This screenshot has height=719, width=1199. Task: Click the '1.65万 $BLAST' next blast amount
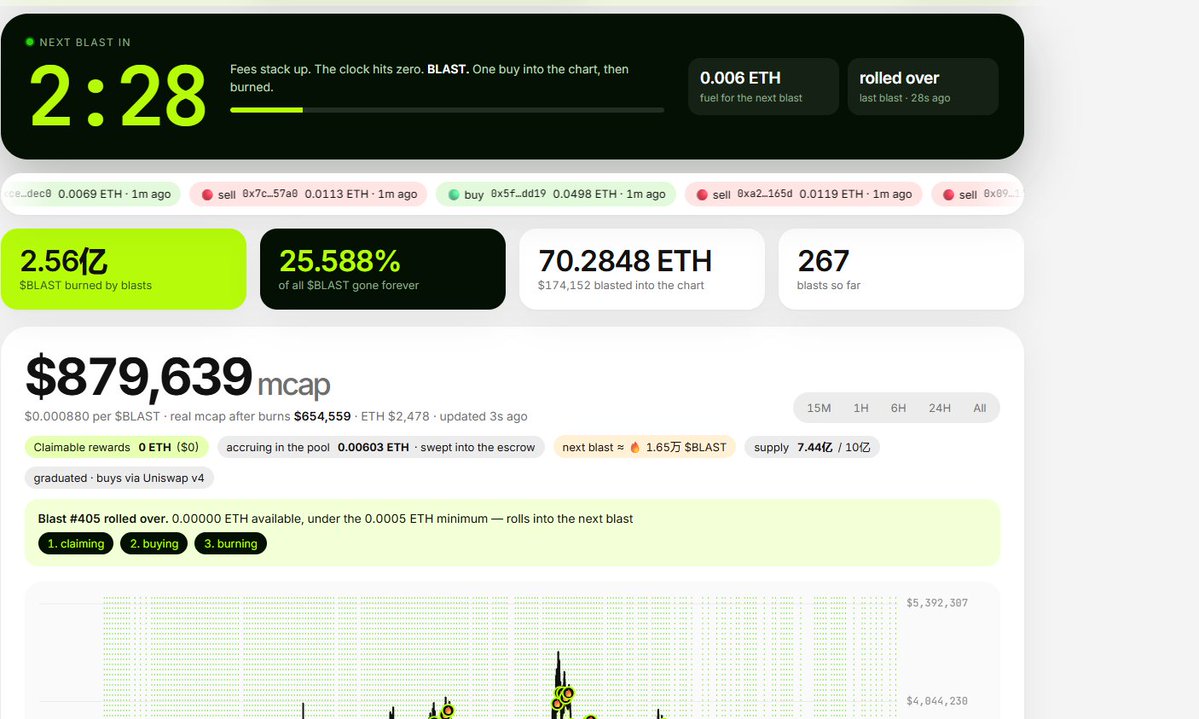coord(686,447)
